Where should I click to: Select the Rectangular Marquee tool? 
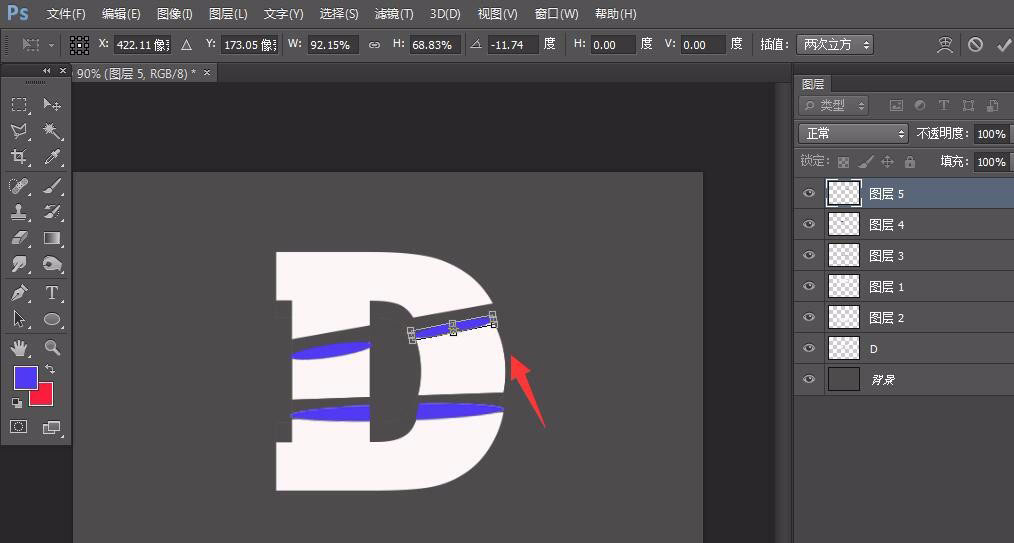coord(19,104)
